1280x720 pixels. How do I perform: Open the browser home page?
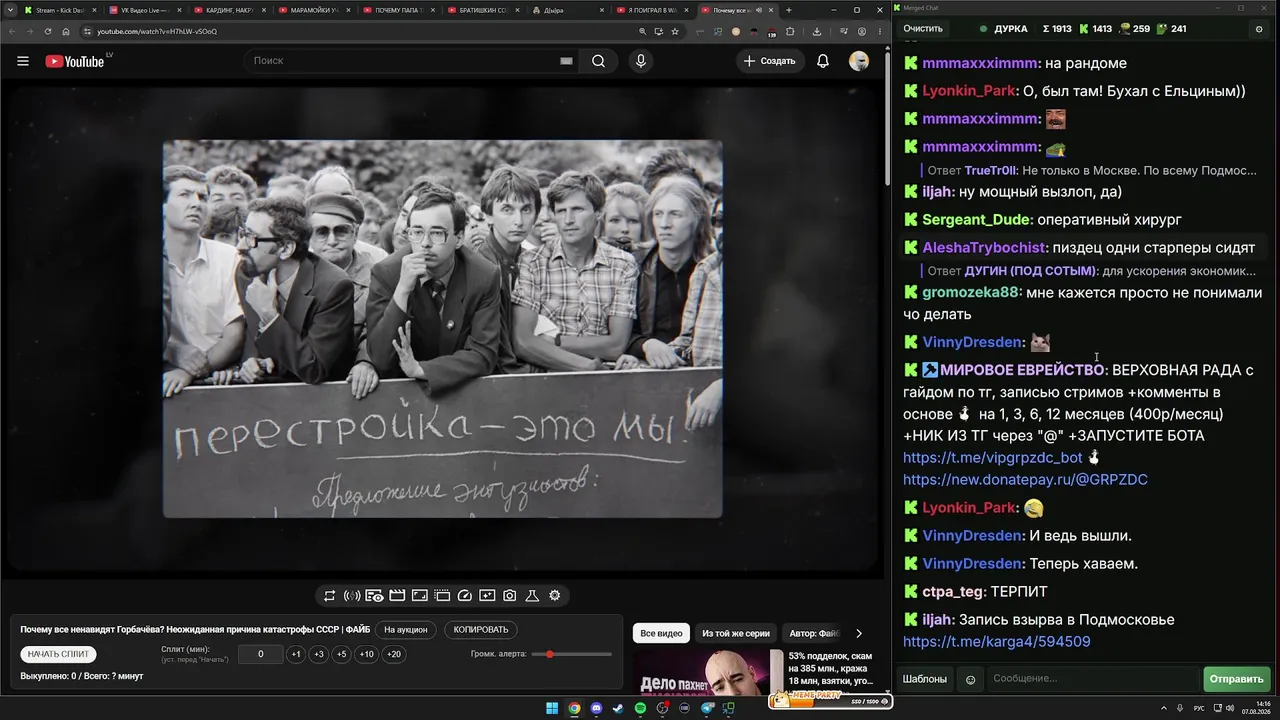66,31
